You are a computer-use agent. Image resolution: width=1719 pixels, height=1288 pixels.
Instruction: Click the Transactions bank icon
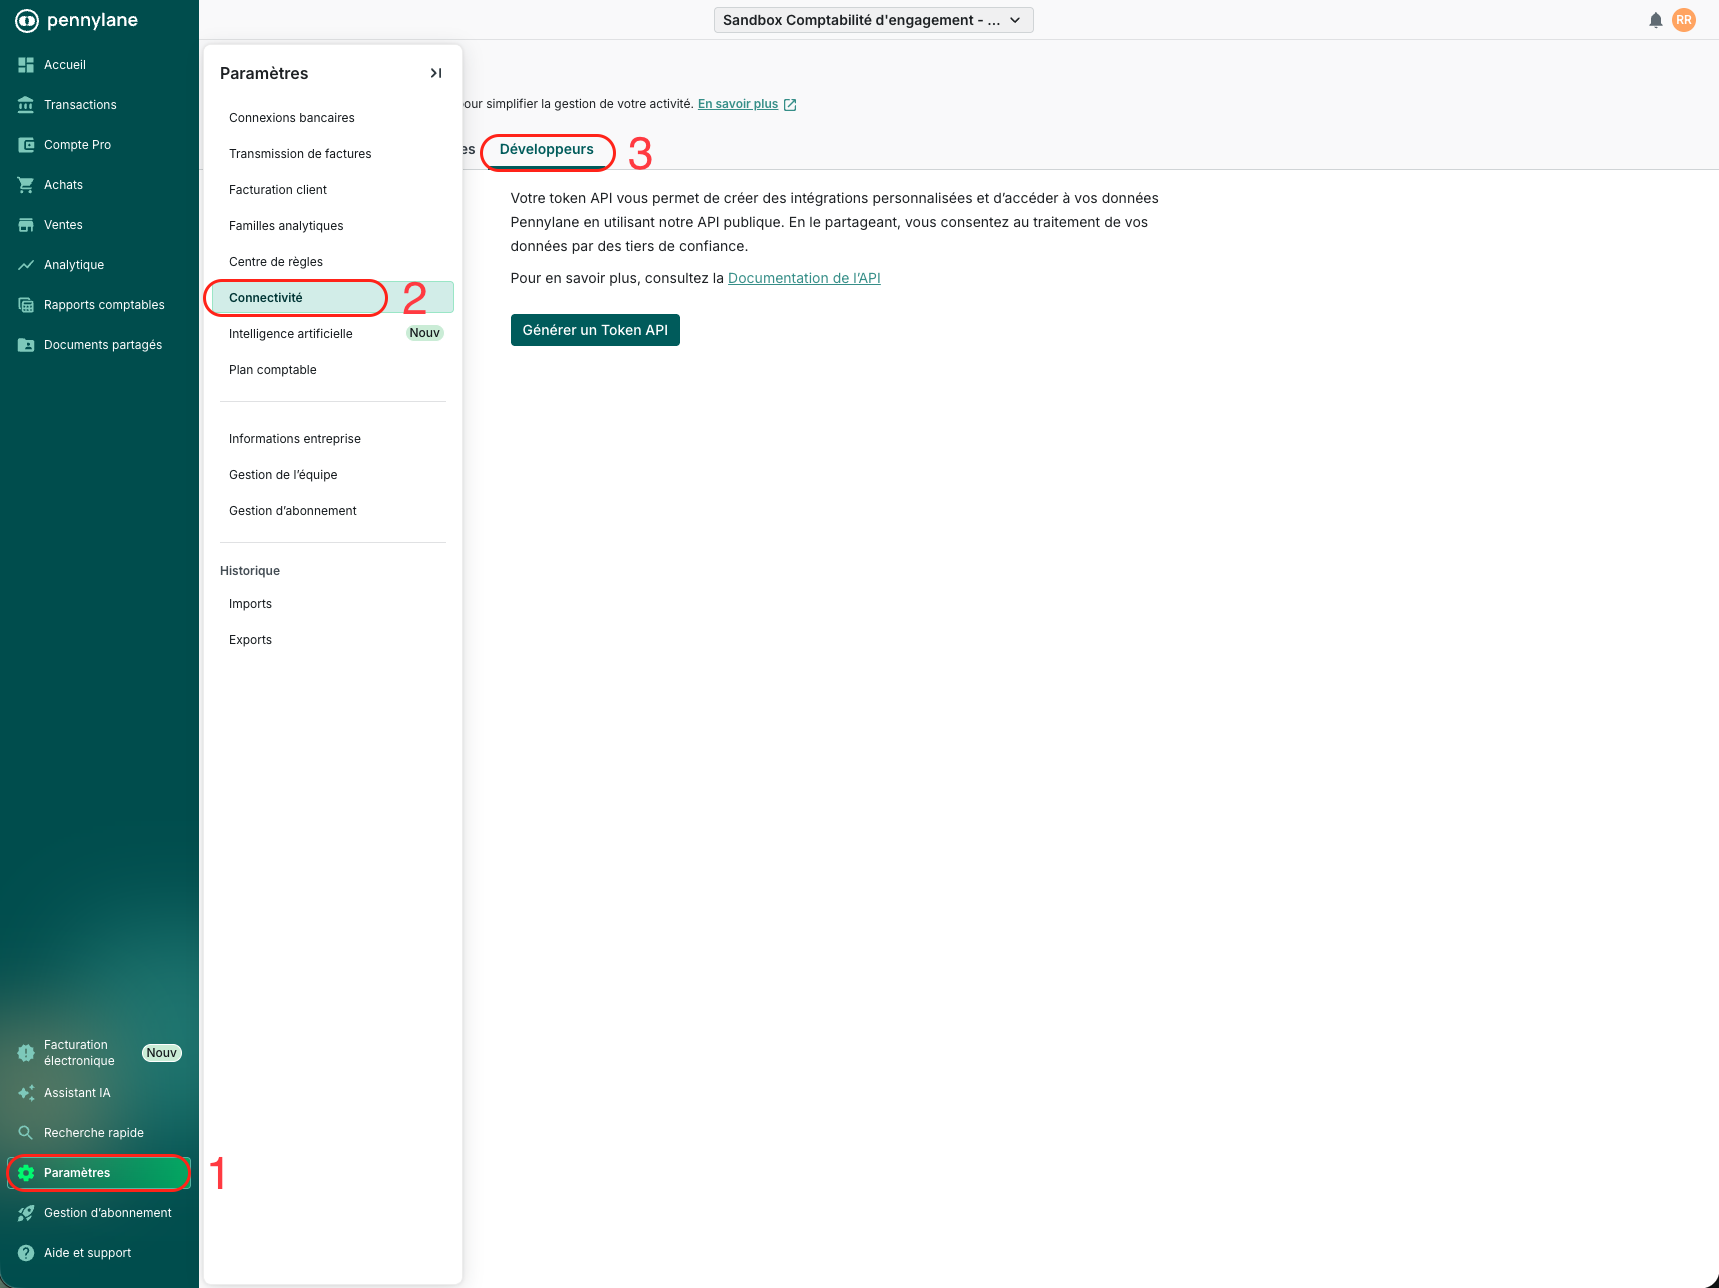pos(26,105)
